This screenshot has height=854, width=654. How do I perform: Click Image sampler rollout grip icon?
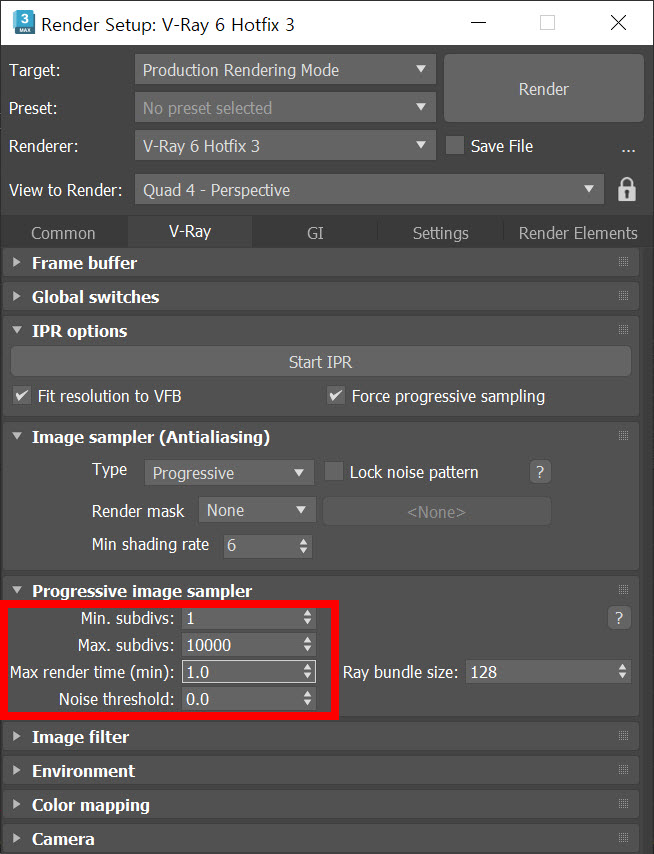click(624, 435)
